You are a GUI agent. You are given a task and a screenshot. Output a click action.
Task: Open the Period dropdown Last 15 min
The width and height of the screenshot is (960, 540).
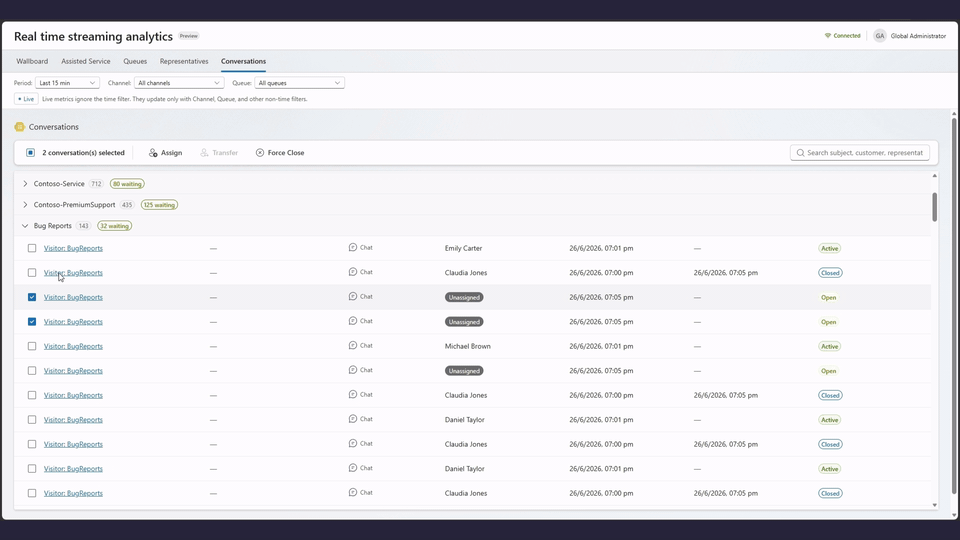67,83
